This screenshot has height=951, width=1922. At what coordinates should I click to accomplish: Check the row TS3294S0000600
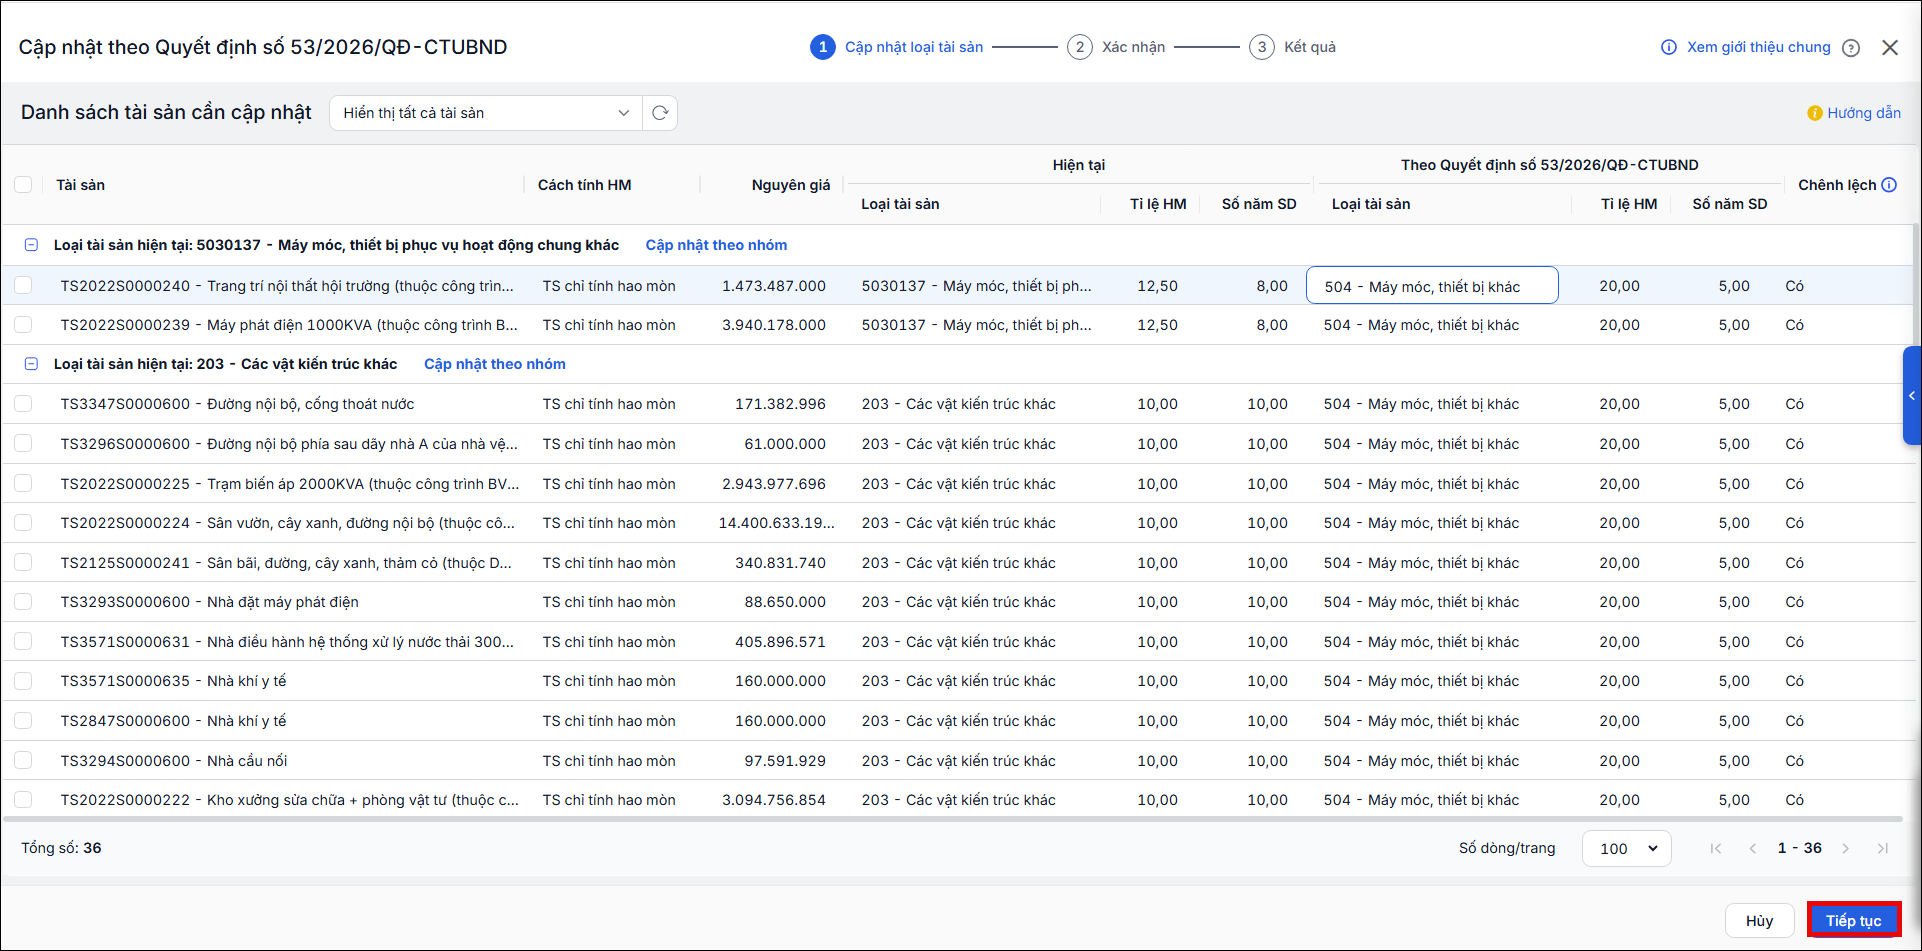[23, 761]
